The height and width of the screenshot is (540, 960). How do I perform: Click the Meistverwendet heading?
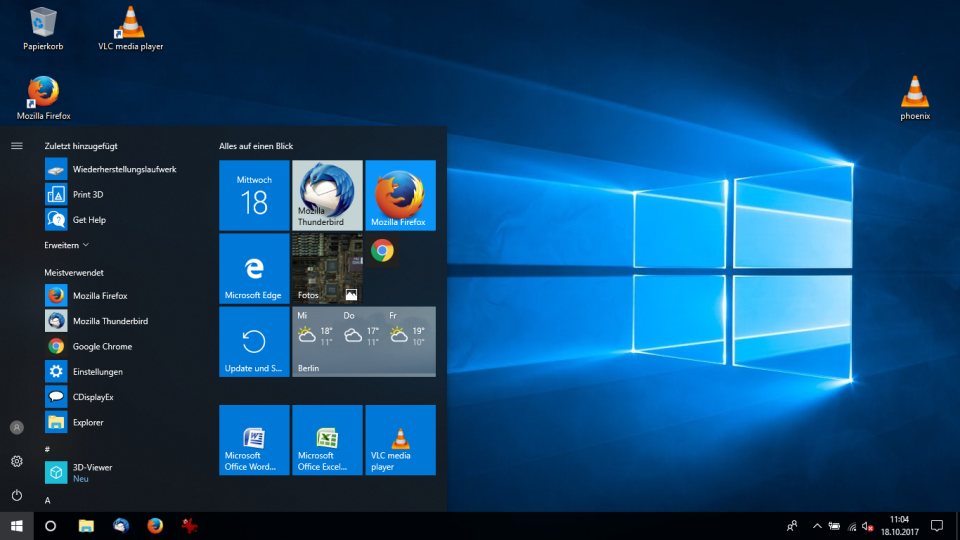coord(73,272)
